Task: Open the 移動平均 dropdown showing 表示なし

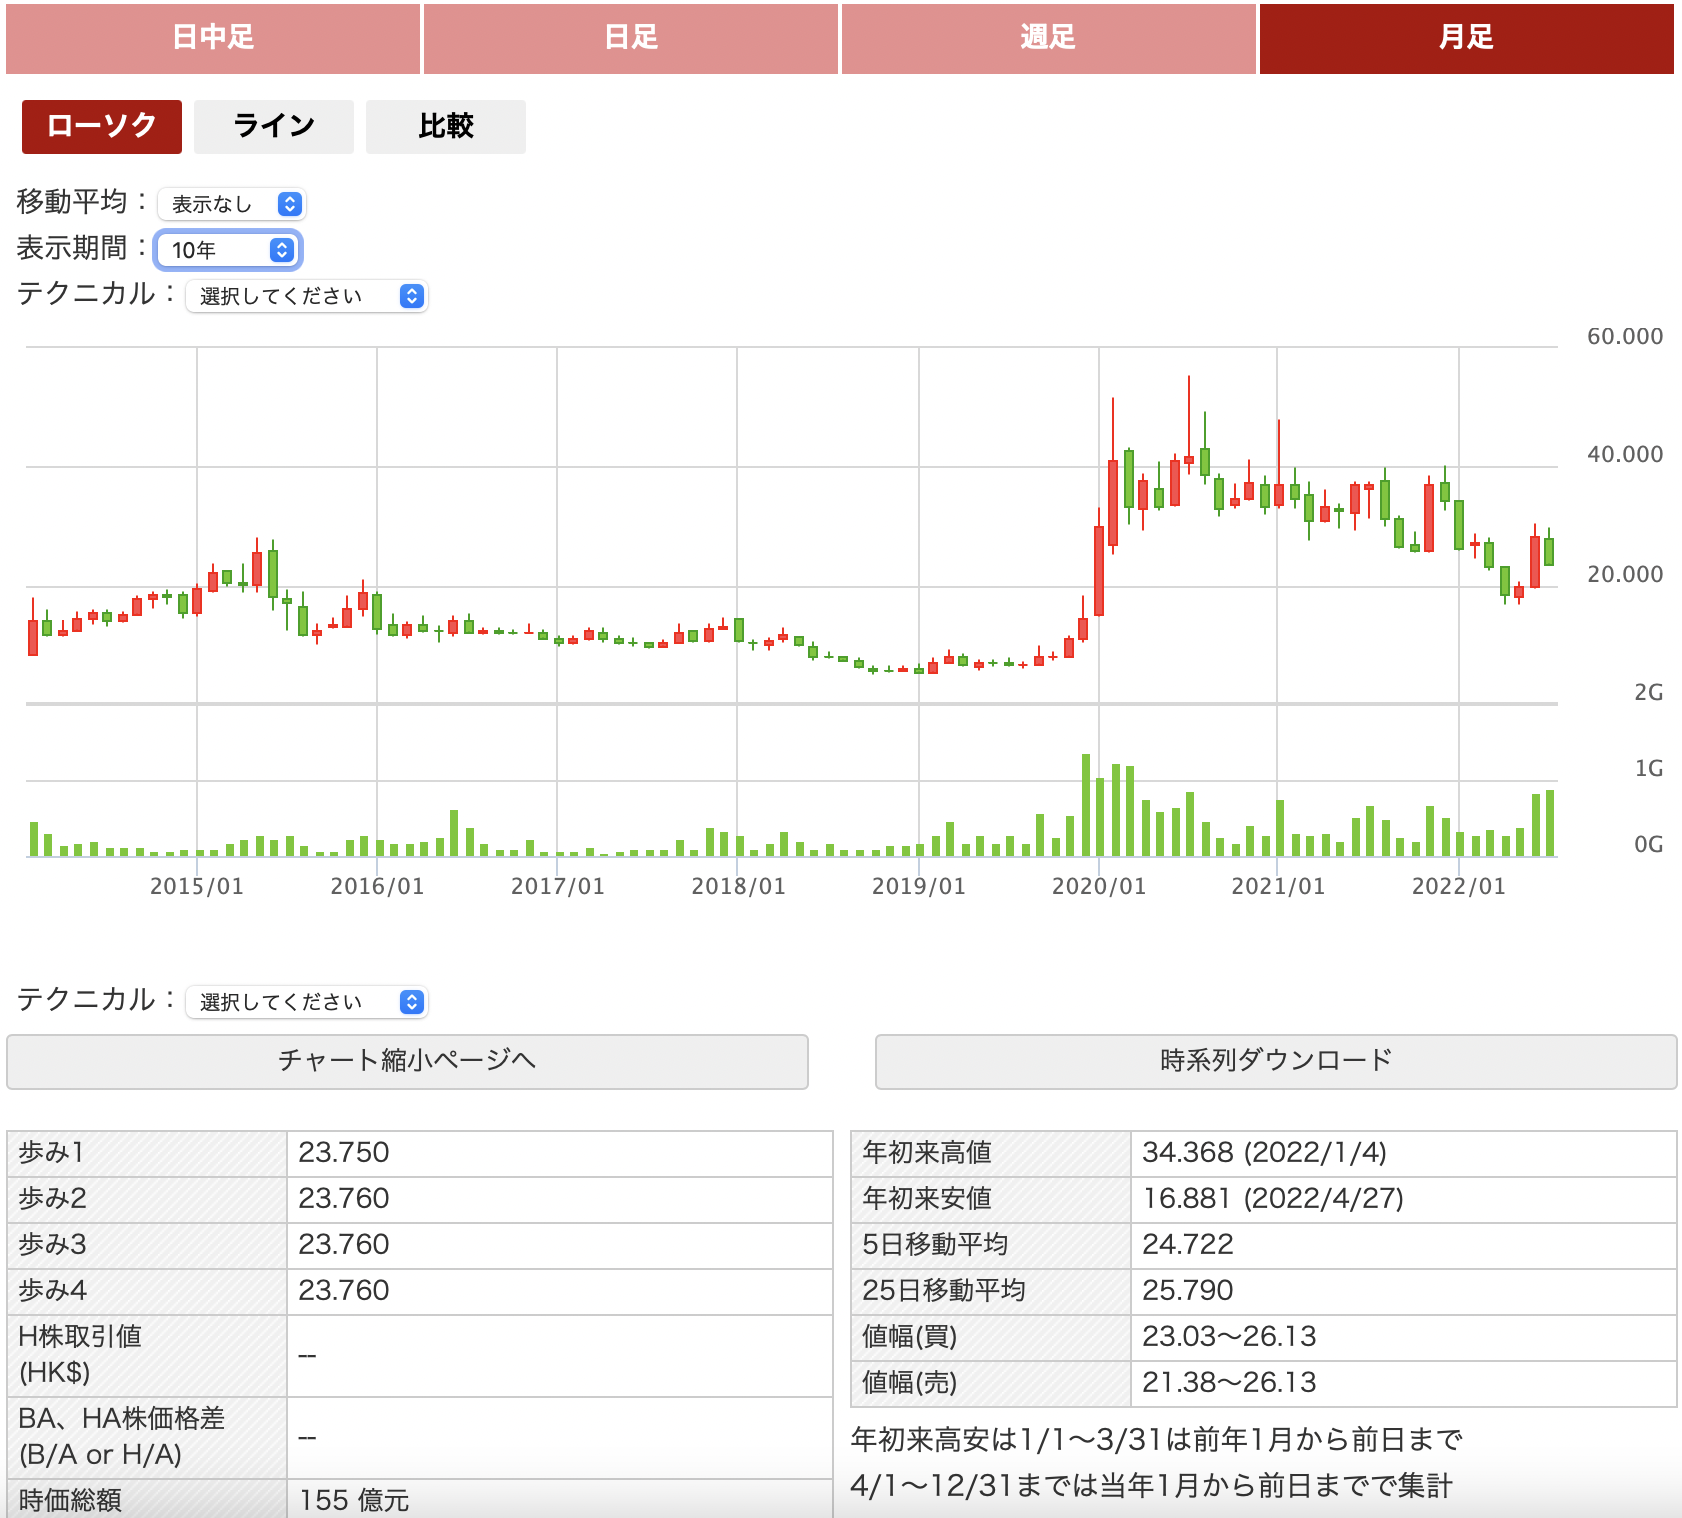Action: click(232, 204)
